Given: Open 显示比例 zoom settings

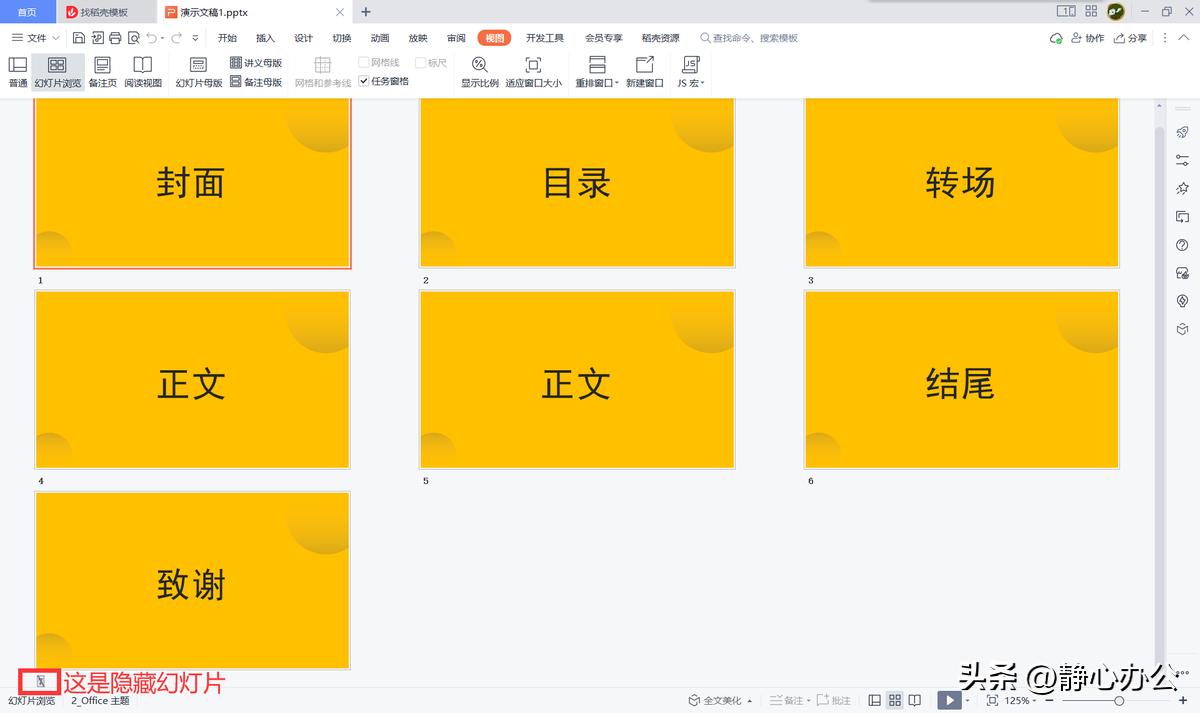Looking at the screenshot, I should pyautogui.click(x=480, y=71).
